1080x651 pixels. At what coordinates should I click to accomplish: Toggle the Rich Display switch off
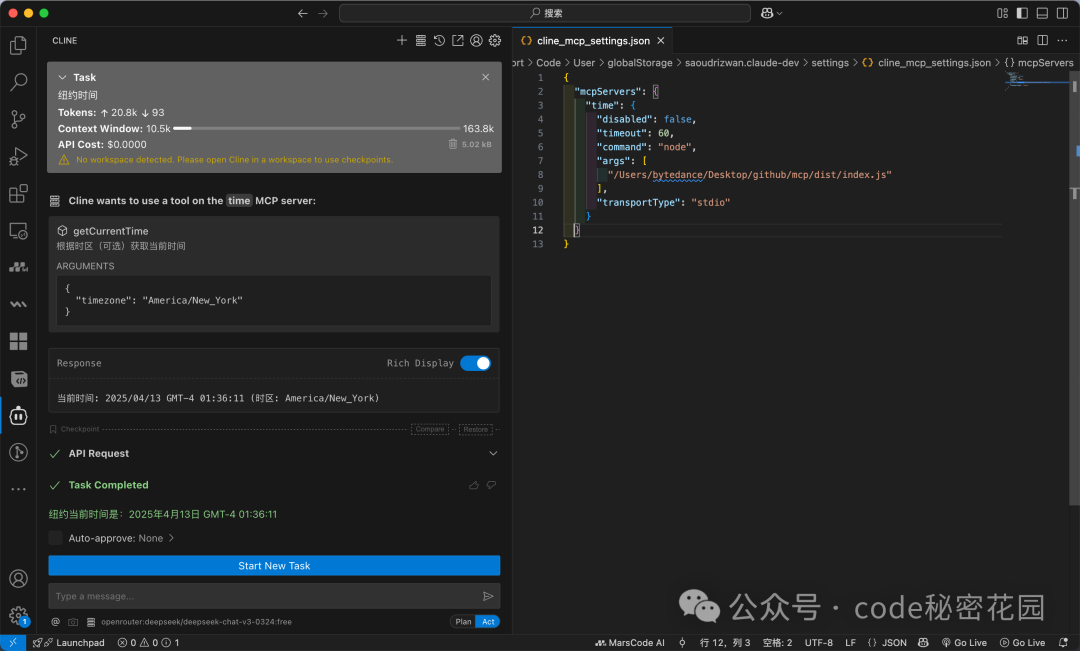pyautogui.click(x=475, y=363)
